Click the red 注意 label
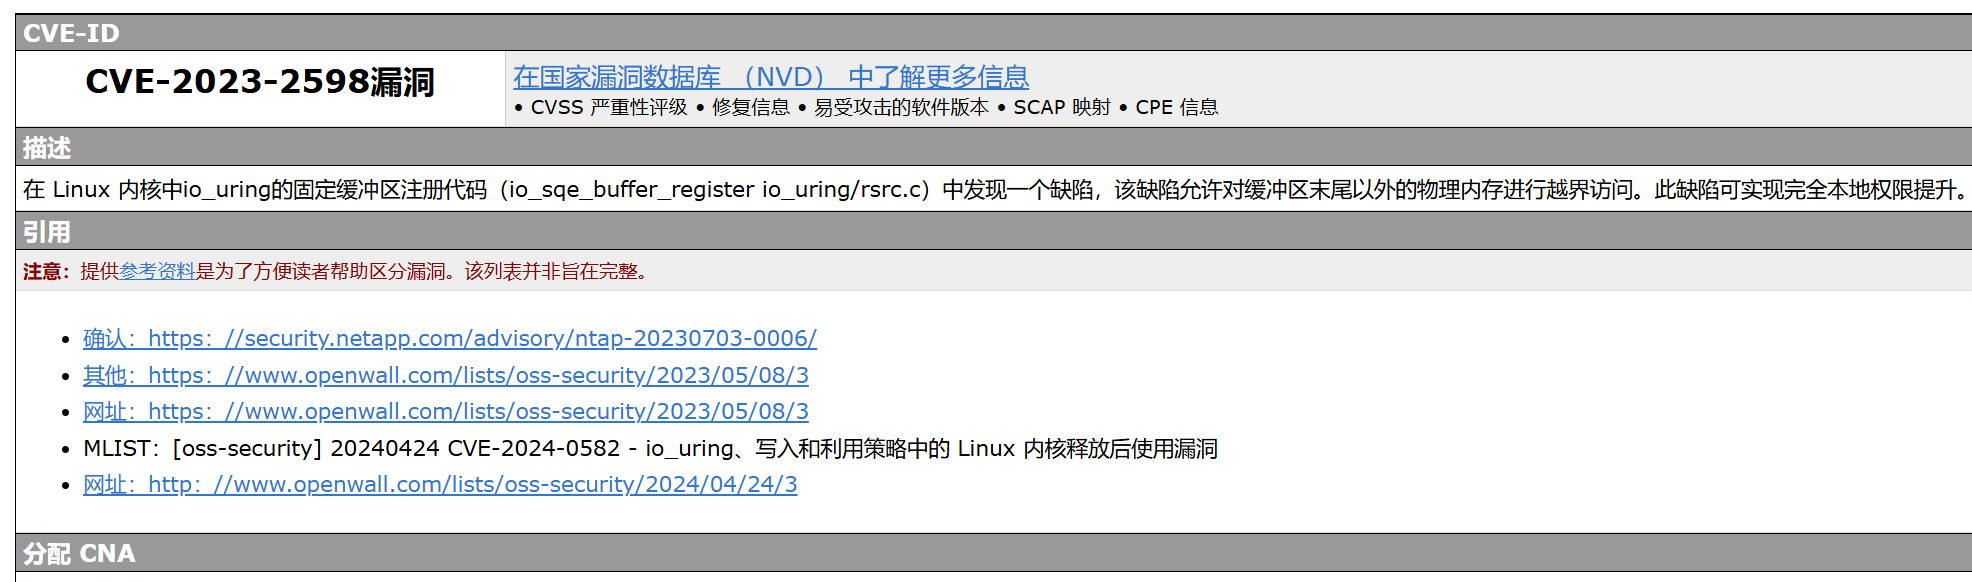The image size is (1972, 582). [42, 271]
